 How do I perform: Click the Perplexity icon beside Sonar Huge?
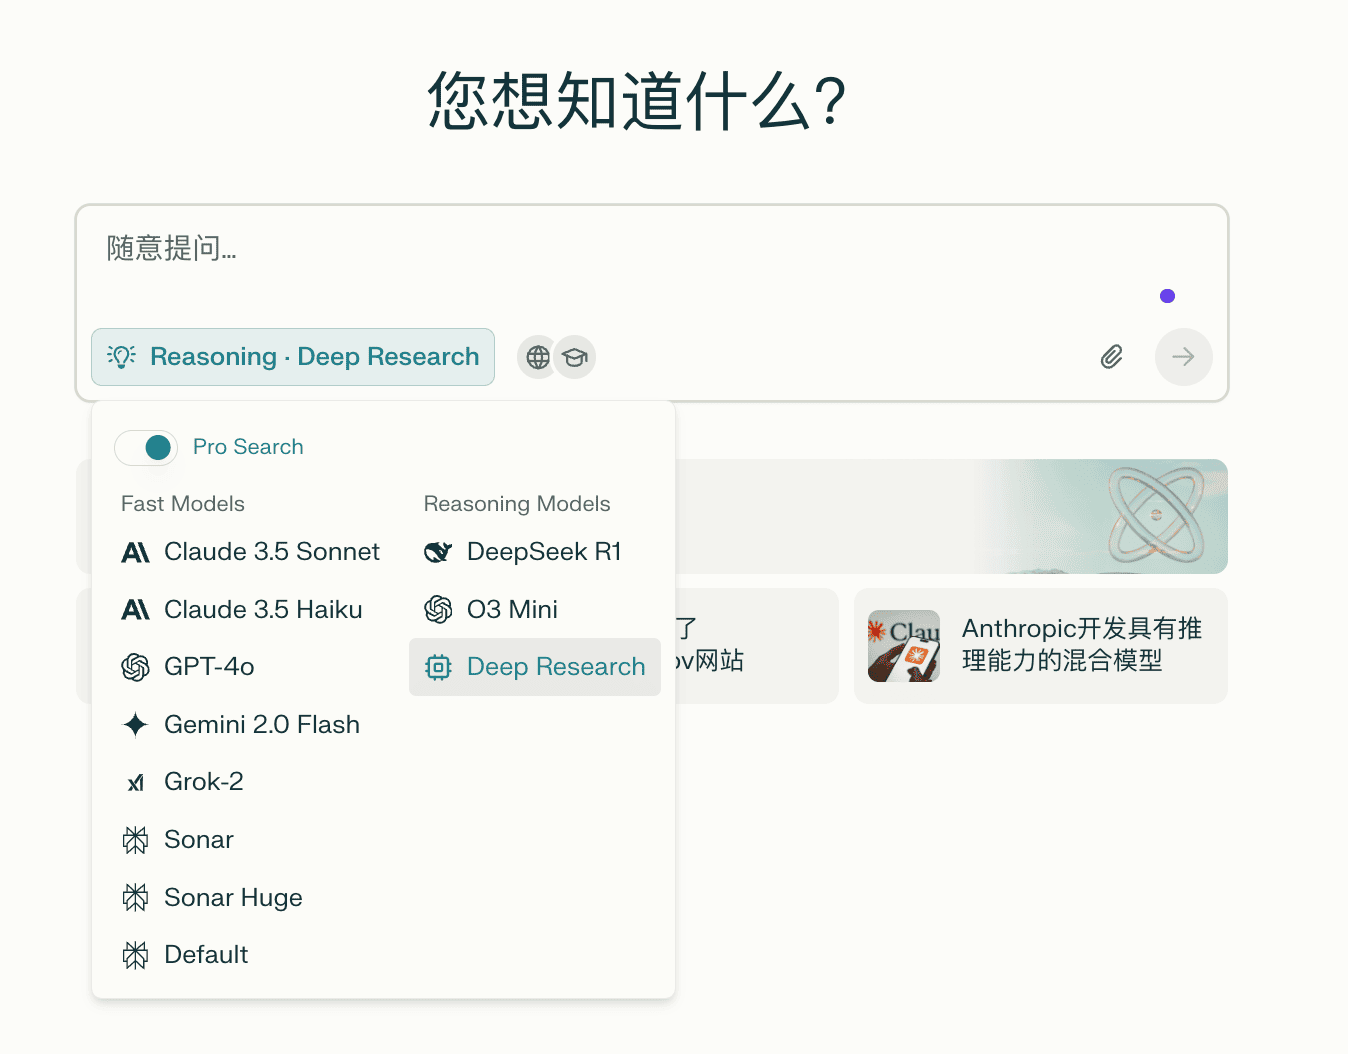[x=135, y=898]
